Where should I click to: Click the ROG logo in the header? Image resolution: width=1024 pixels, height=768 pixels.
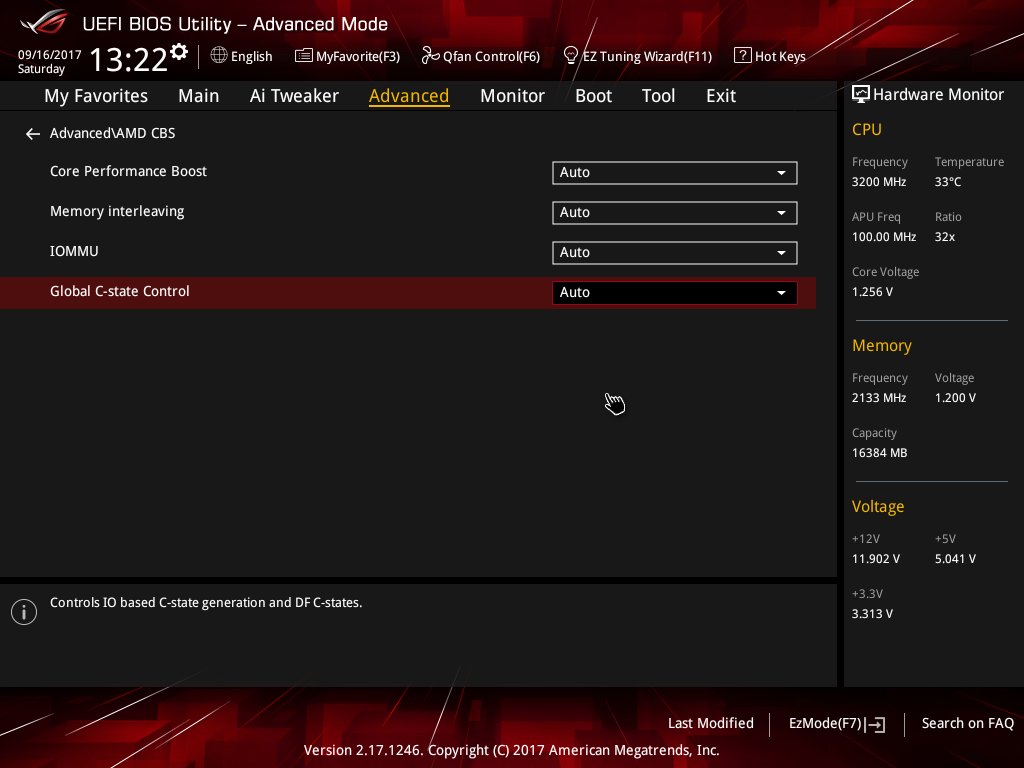(44, 22)
